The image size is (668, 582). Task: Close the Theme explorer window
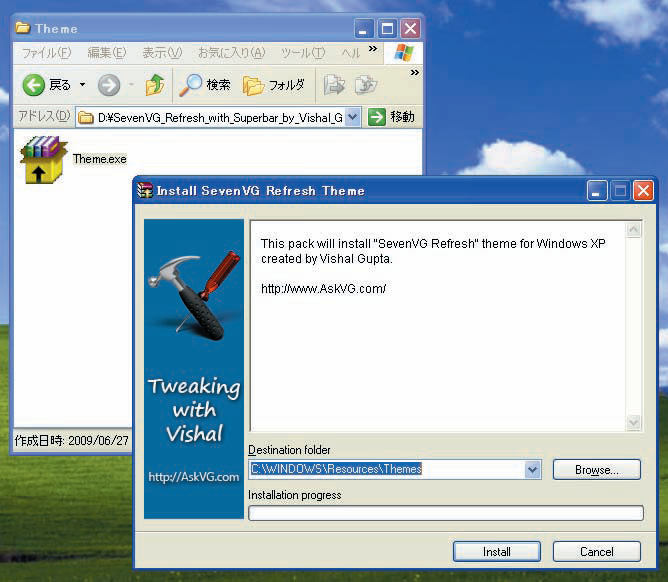410,29
